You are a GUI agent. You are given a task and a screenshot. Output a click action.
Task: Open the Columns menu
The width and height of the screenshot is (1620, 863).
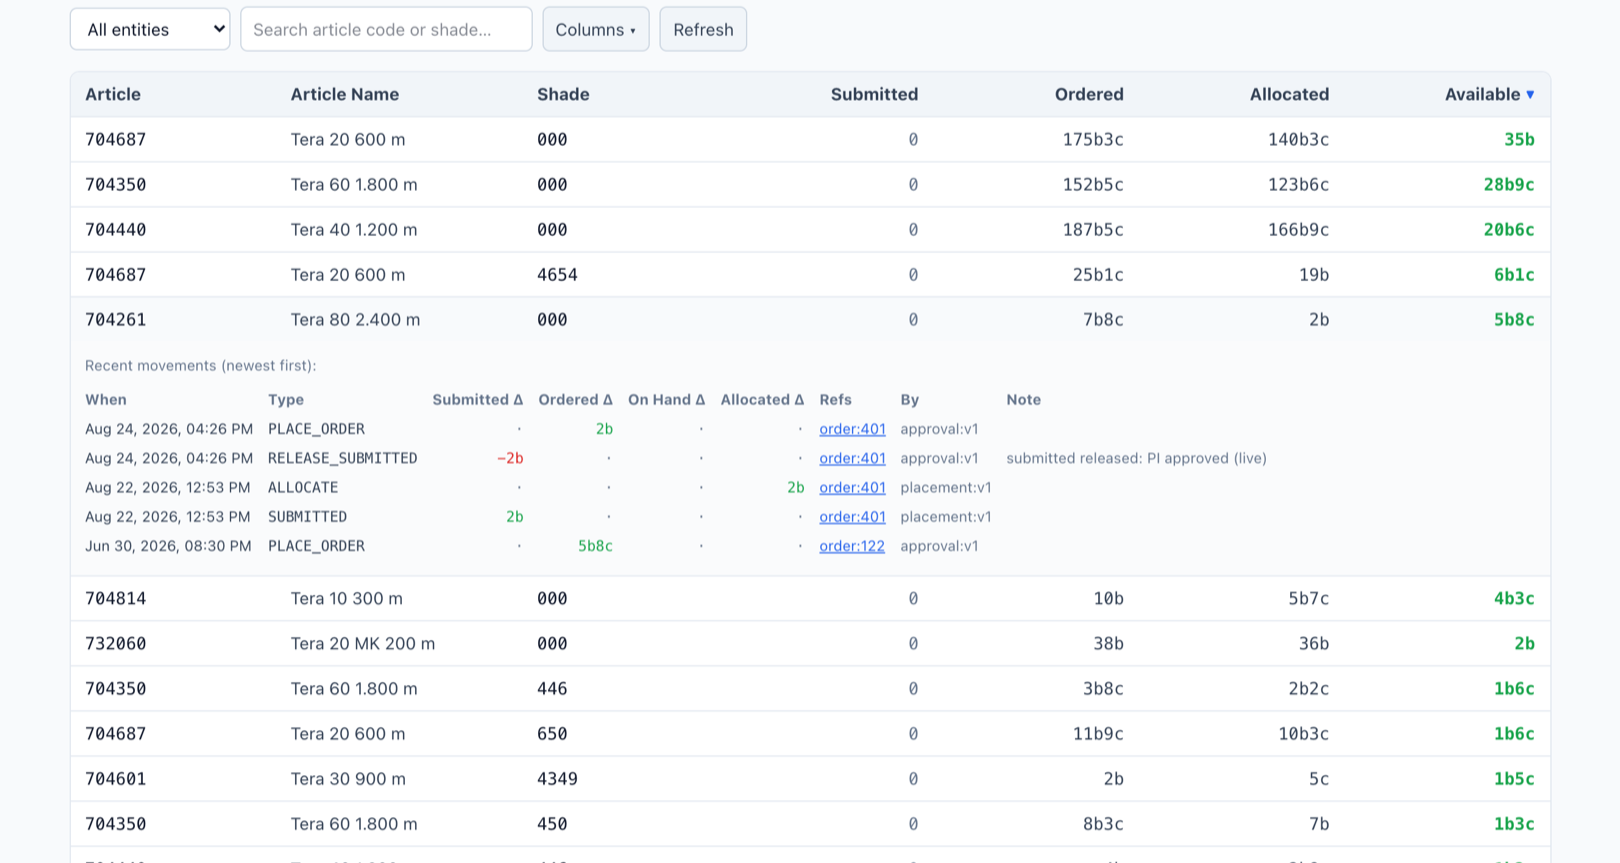[596, 29]
